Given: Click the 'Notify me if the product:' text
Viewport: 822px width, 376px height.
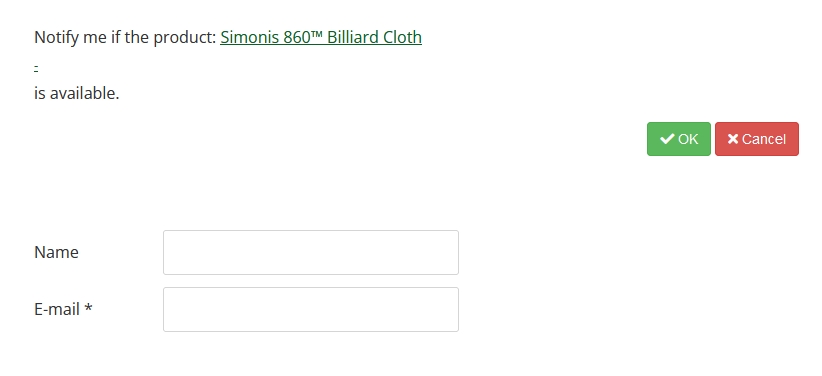Looking at the screenshot, I should [125, 37].
